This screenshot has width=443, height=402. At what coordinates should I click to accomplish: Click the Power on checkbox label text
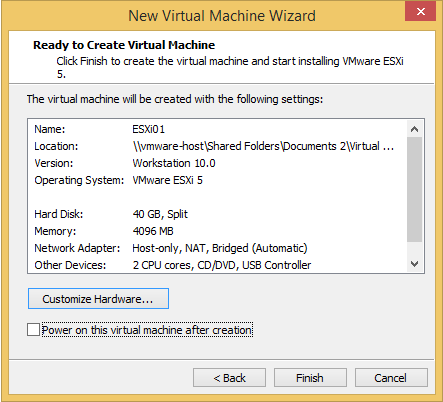[x=147, y=330]
